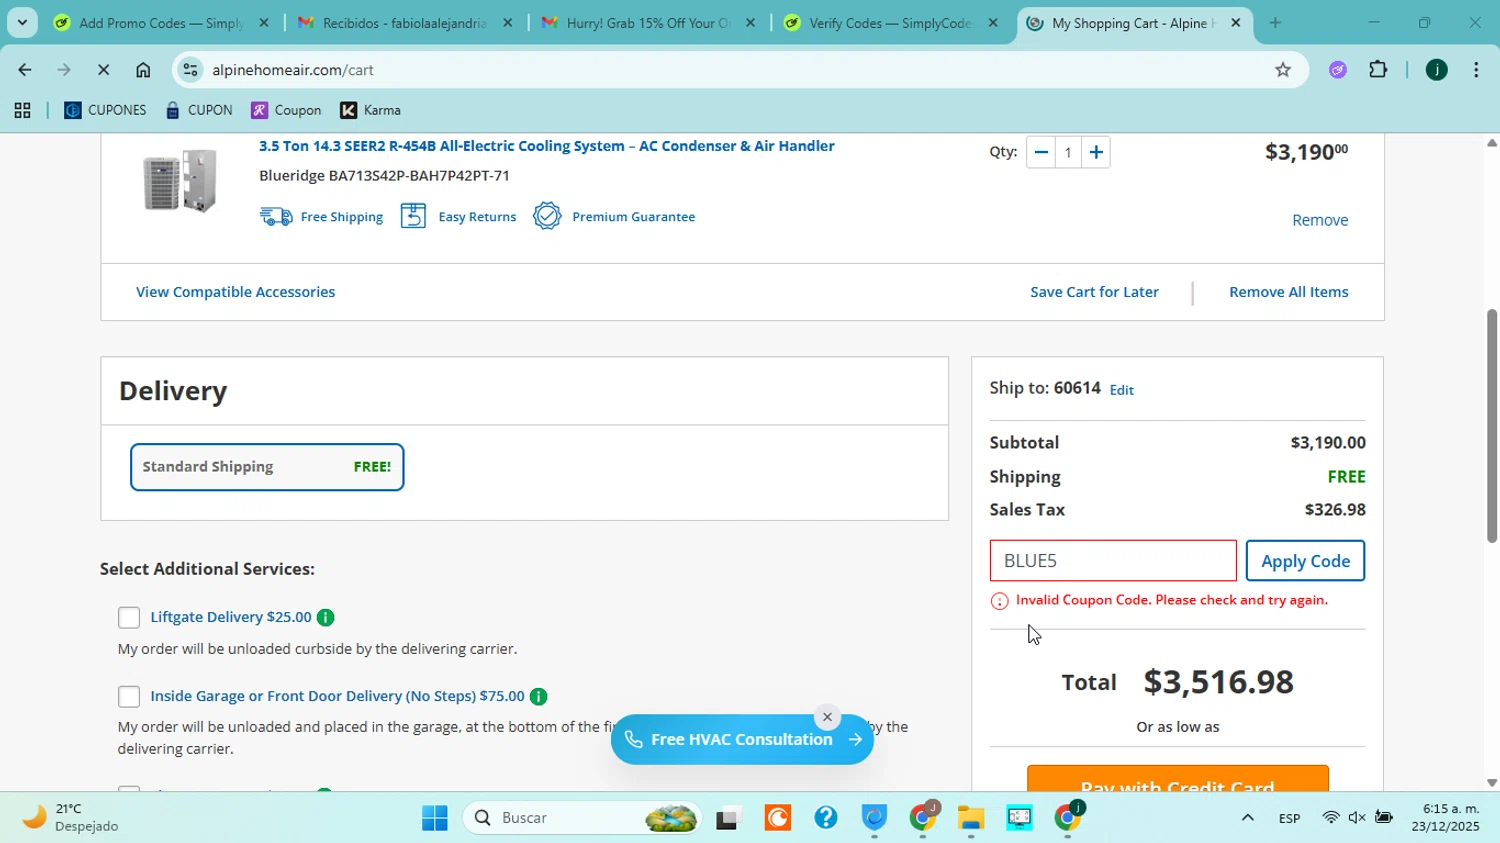The width and height of the screenshot is (1500, 843).
Task: Open the Wi-Fi network settings icon
Action: [1330, 819]
